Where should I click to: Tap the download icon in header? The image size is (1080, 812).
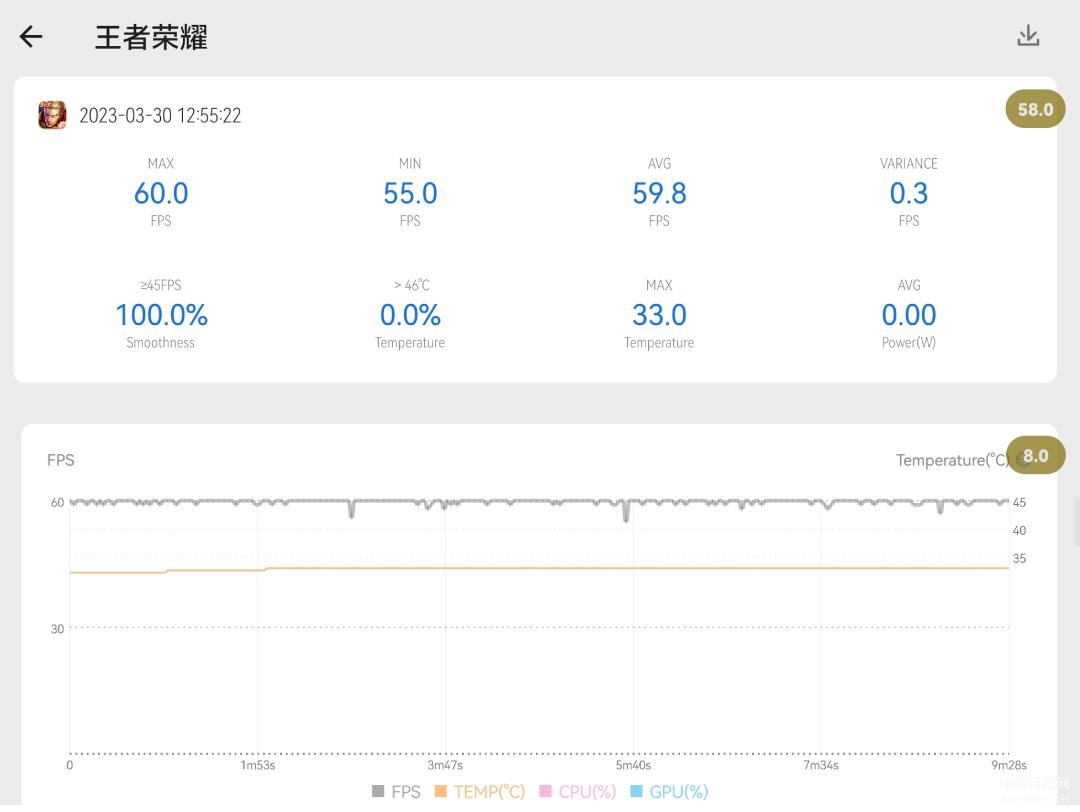[1028, 36]
